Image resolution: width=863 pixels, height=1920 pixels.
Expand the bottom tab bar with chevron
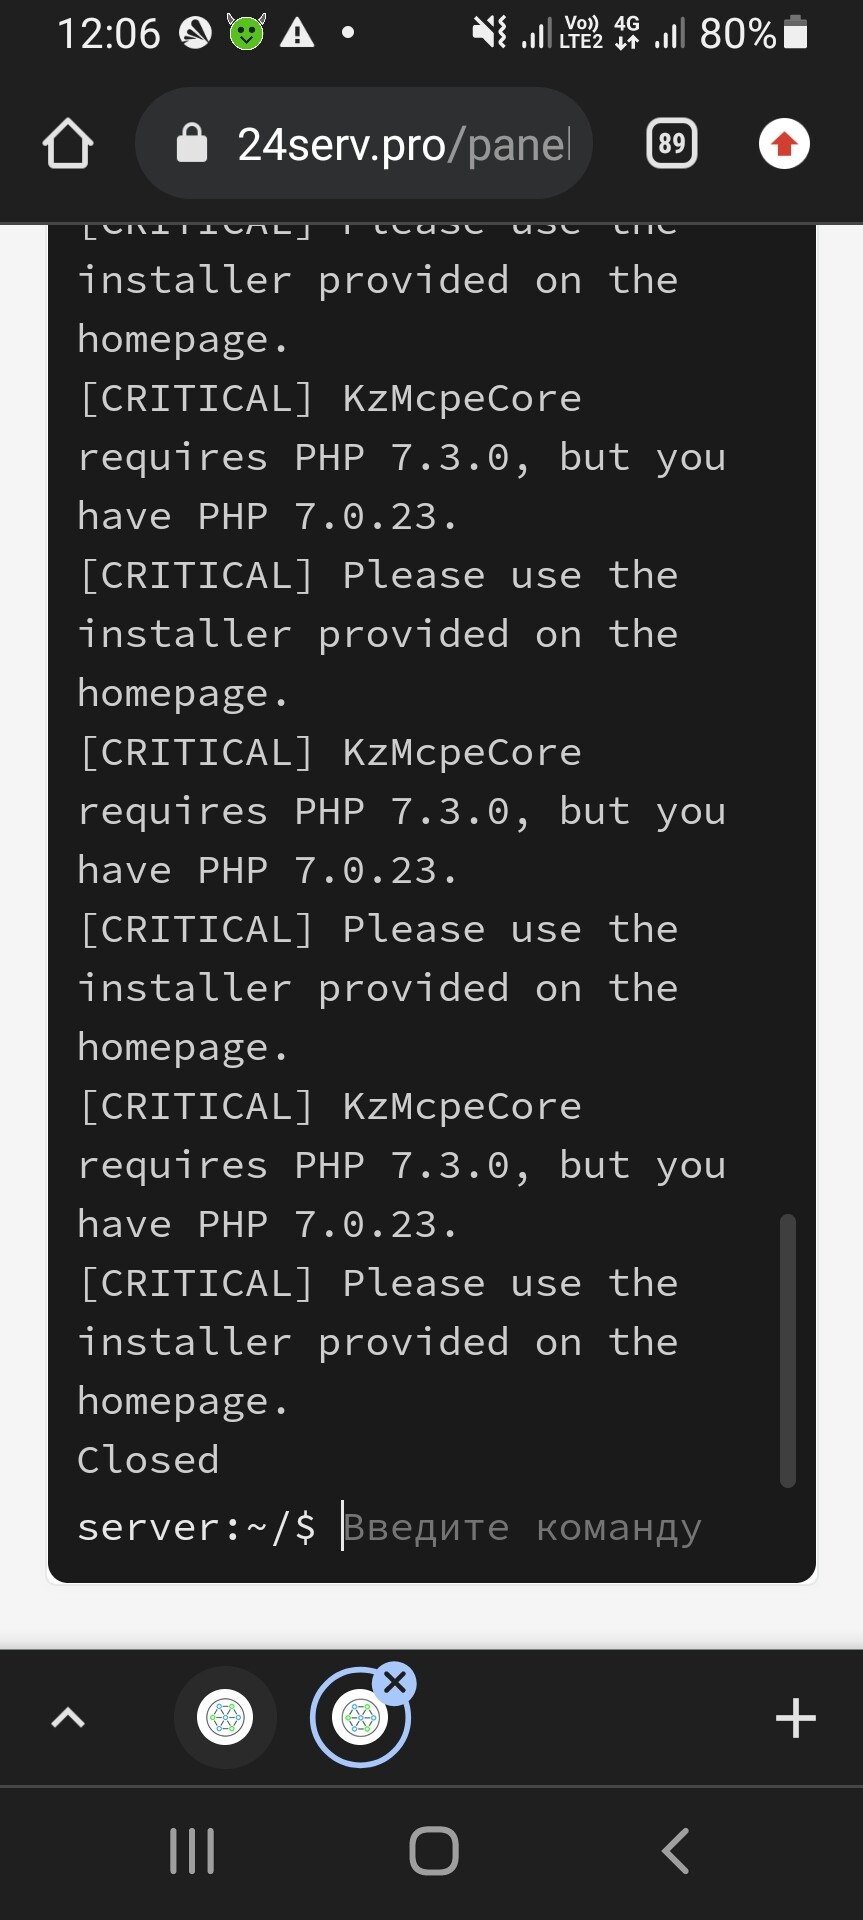coord(68,1718)
